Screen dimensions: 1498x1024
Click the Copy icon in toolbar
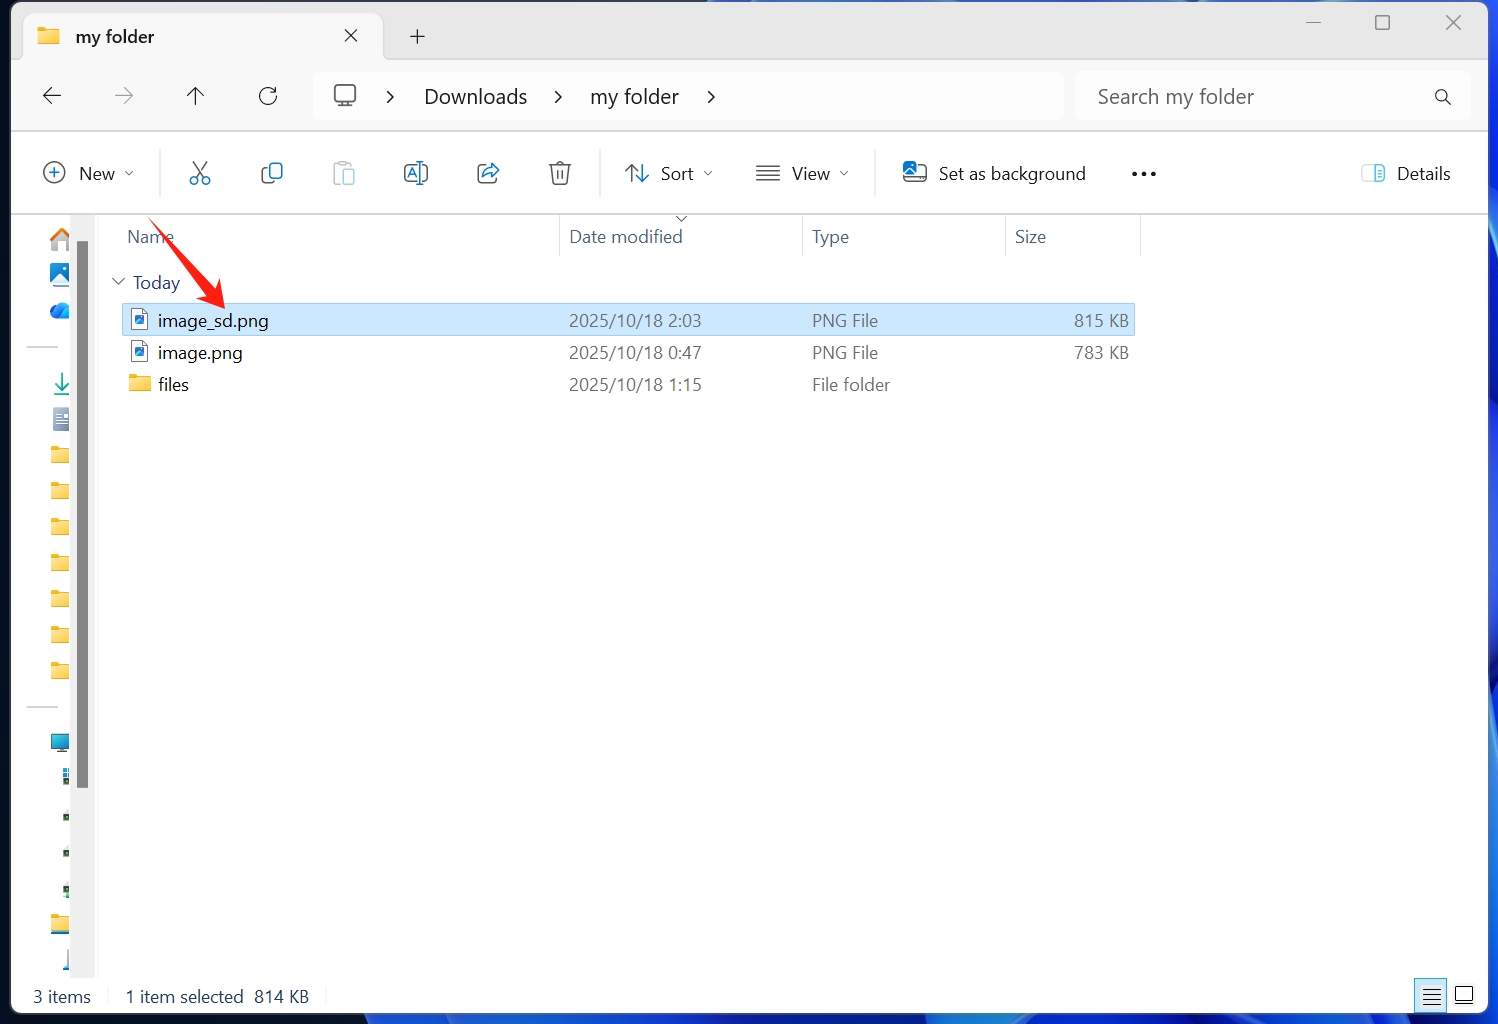point(271,174)
